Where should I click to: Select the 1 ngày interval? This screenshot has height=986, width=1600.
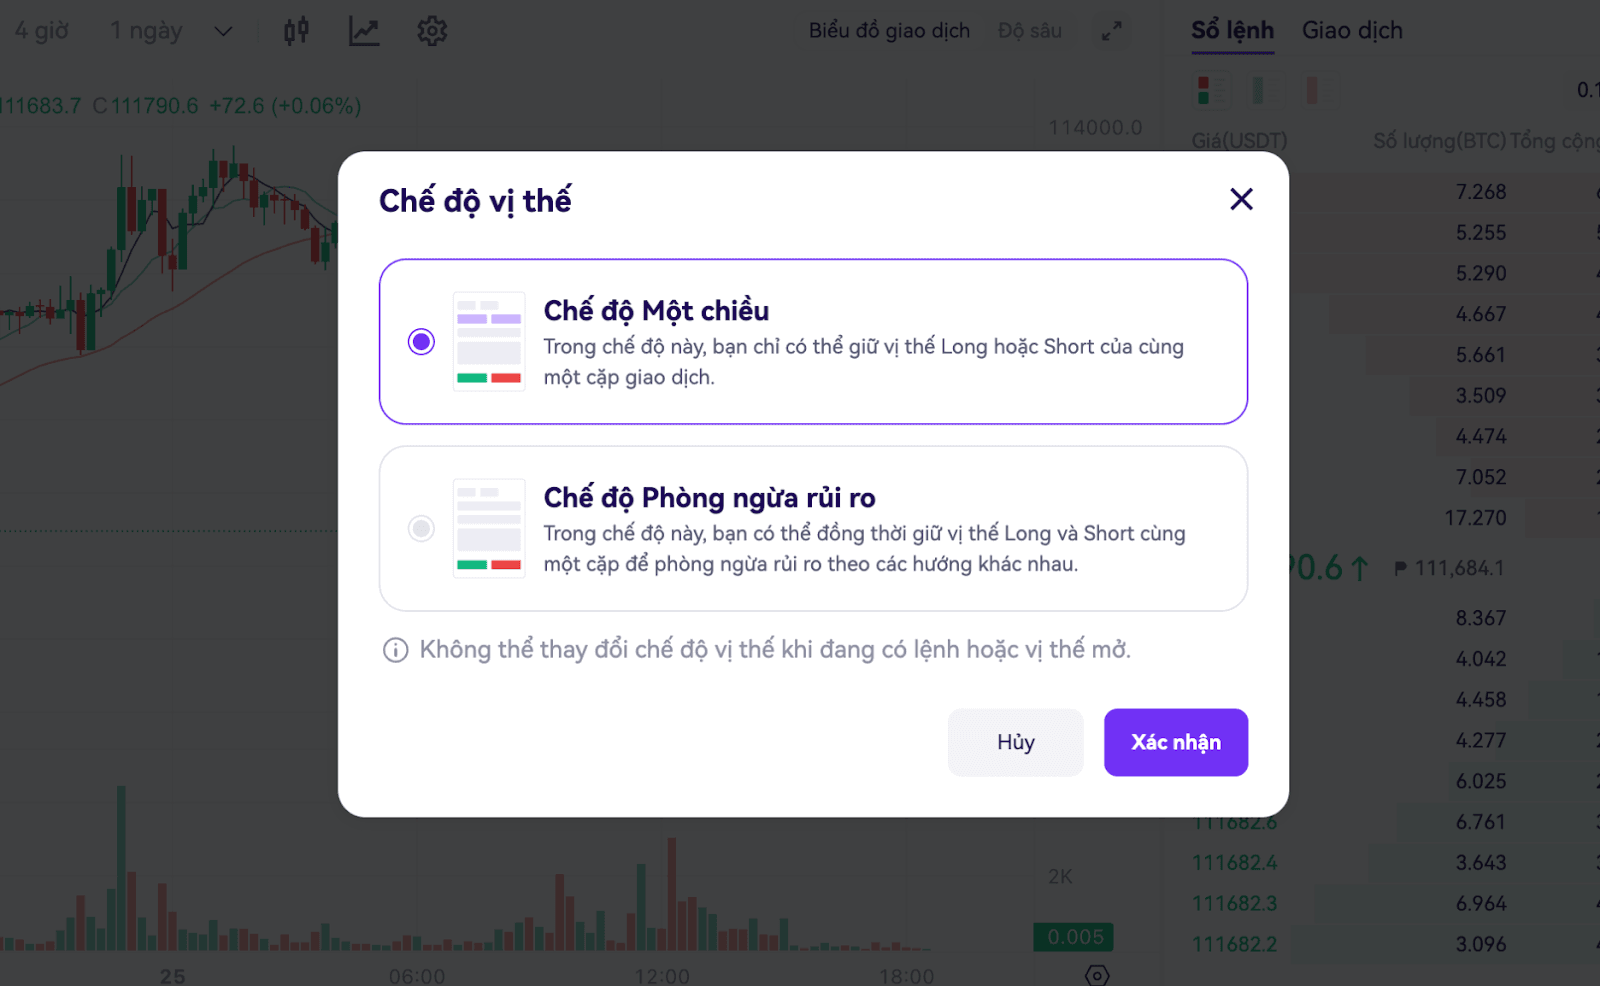point(146,31)
